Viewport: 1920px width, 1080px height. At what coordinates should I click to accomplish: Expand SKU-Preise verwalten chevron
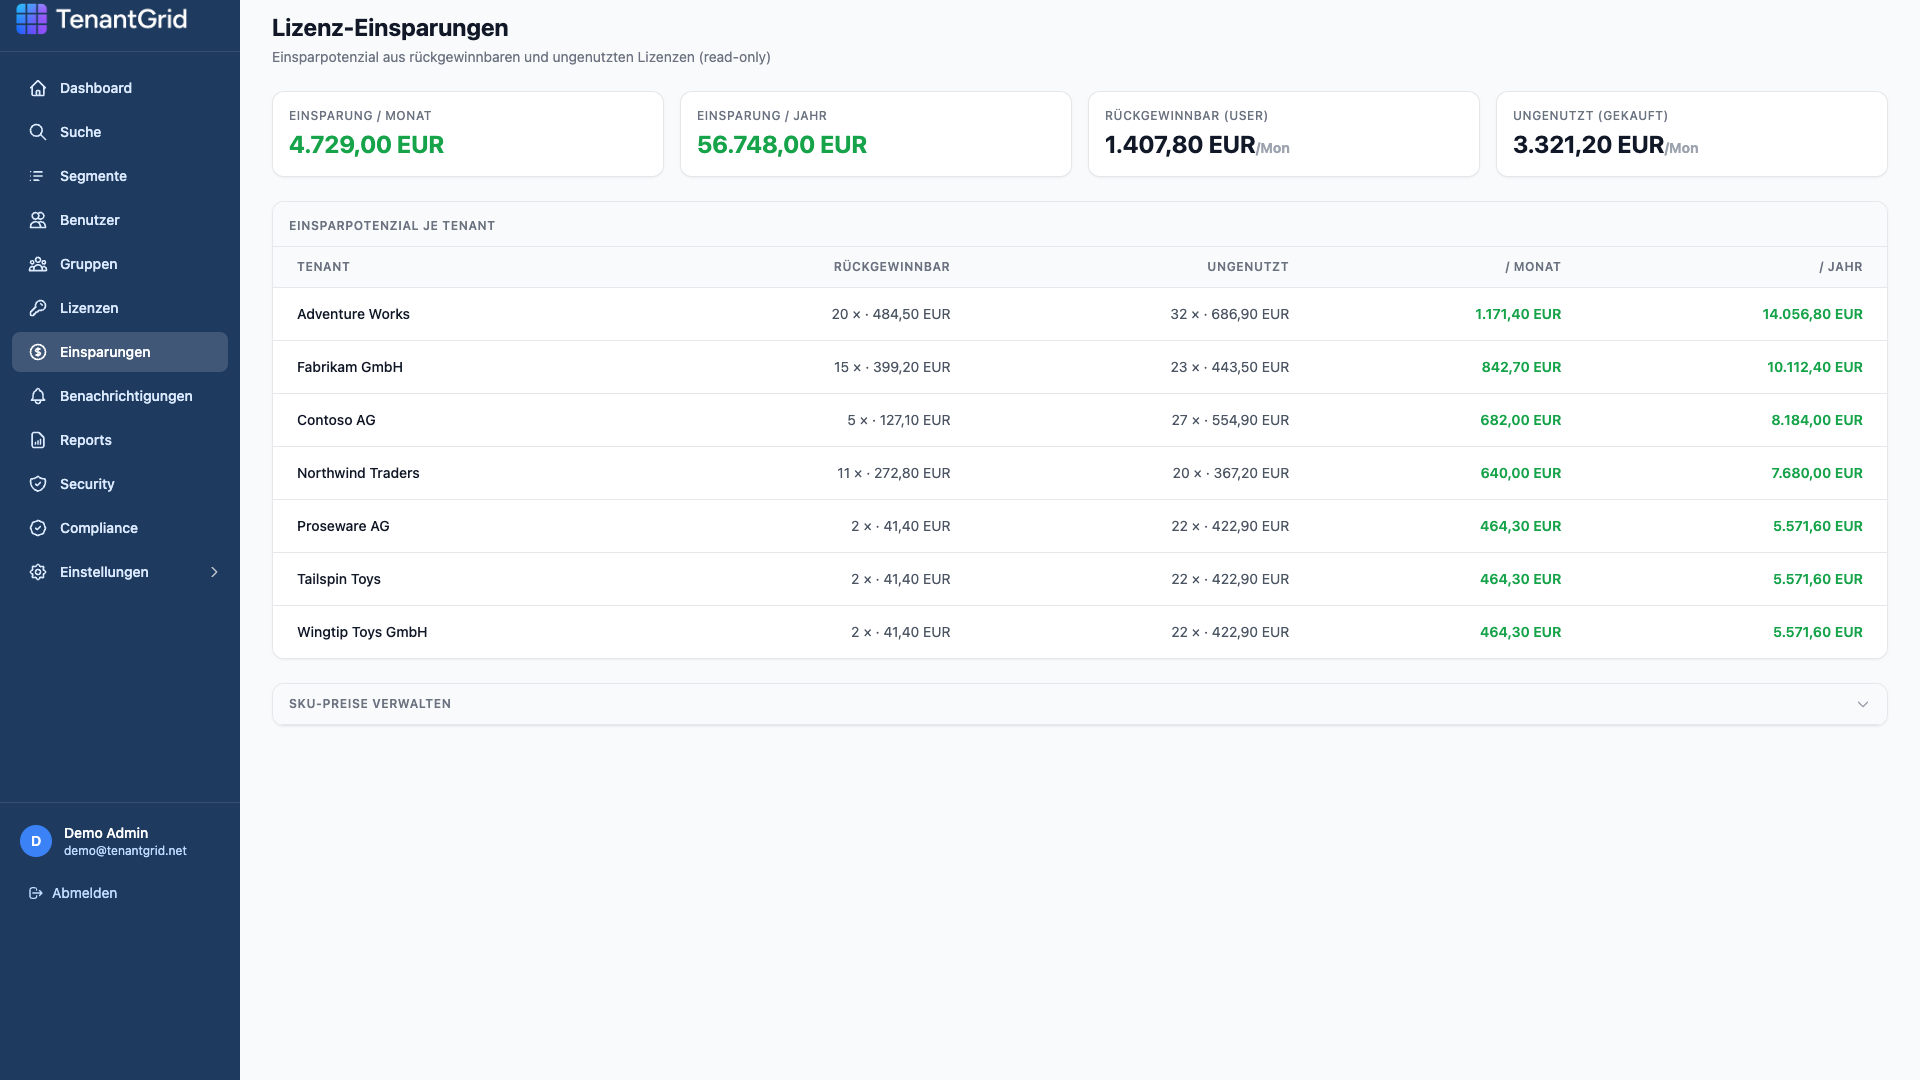tap(1863, 704)
